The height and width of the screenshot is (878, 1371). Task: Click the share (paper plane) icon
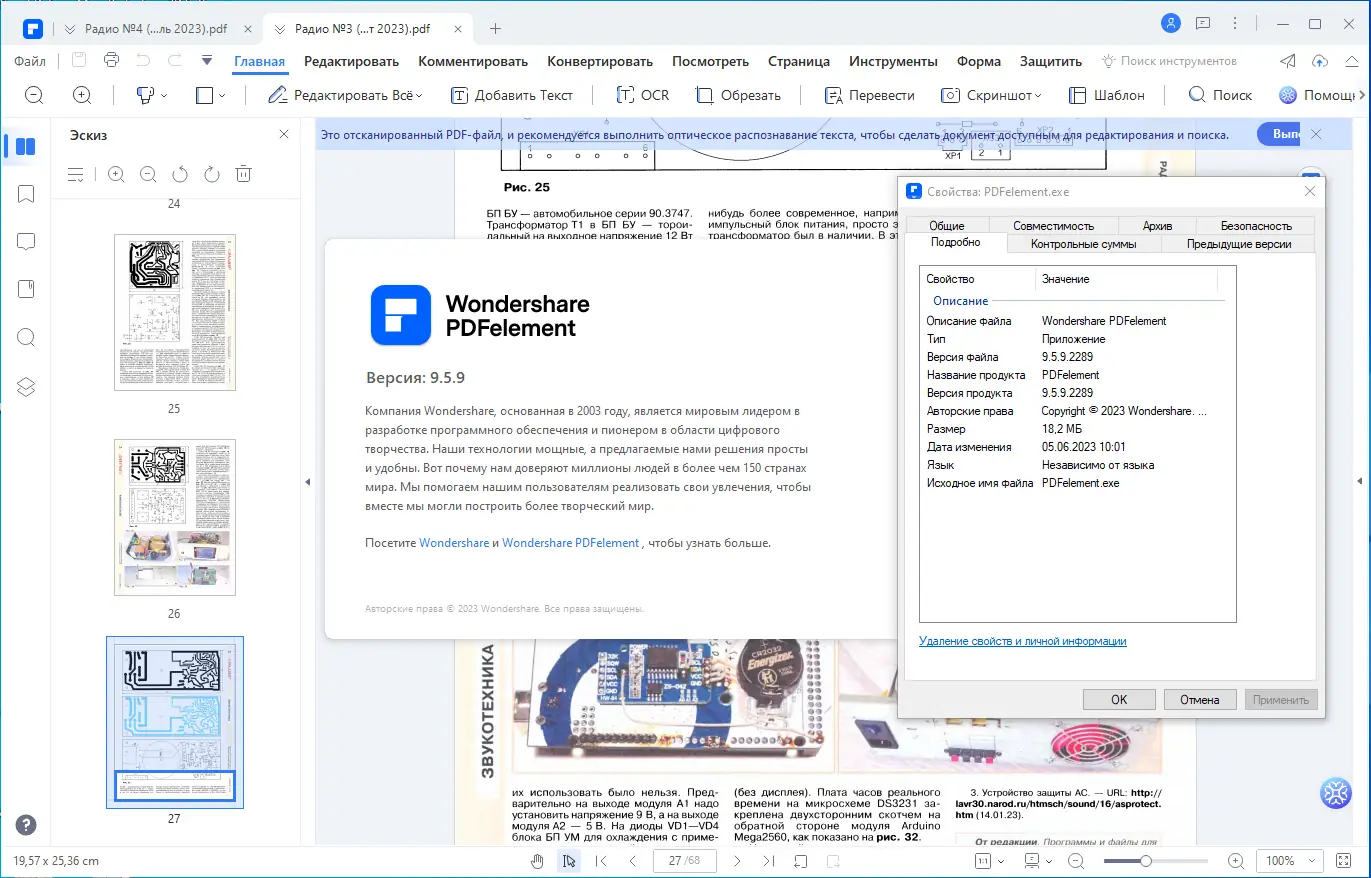click(1289, 61)
